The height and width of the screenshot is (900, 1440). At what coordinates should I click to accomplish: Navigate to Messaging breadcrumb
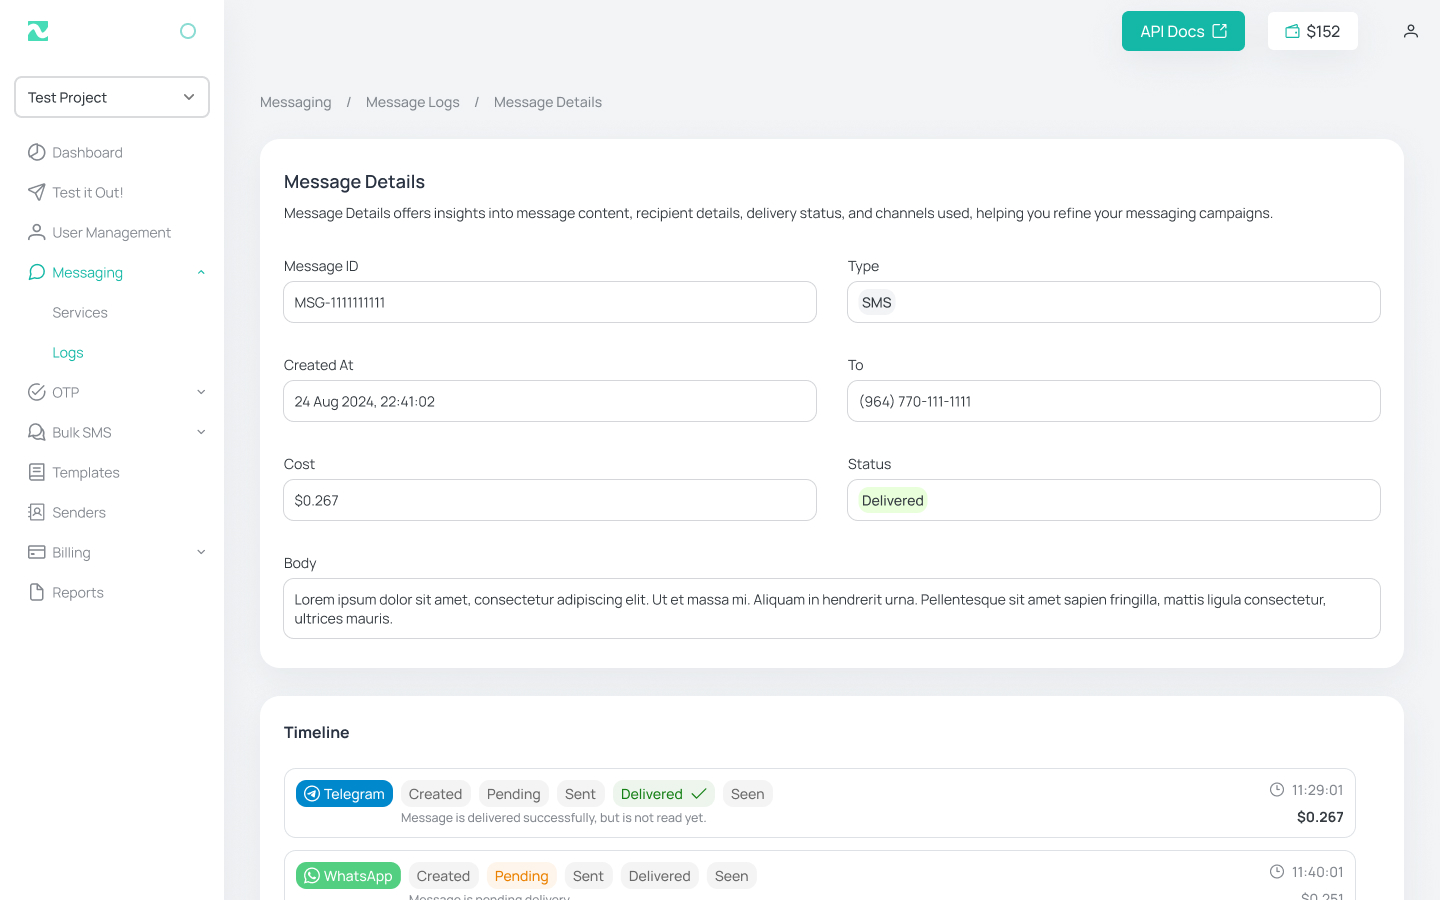click(296, 102)
